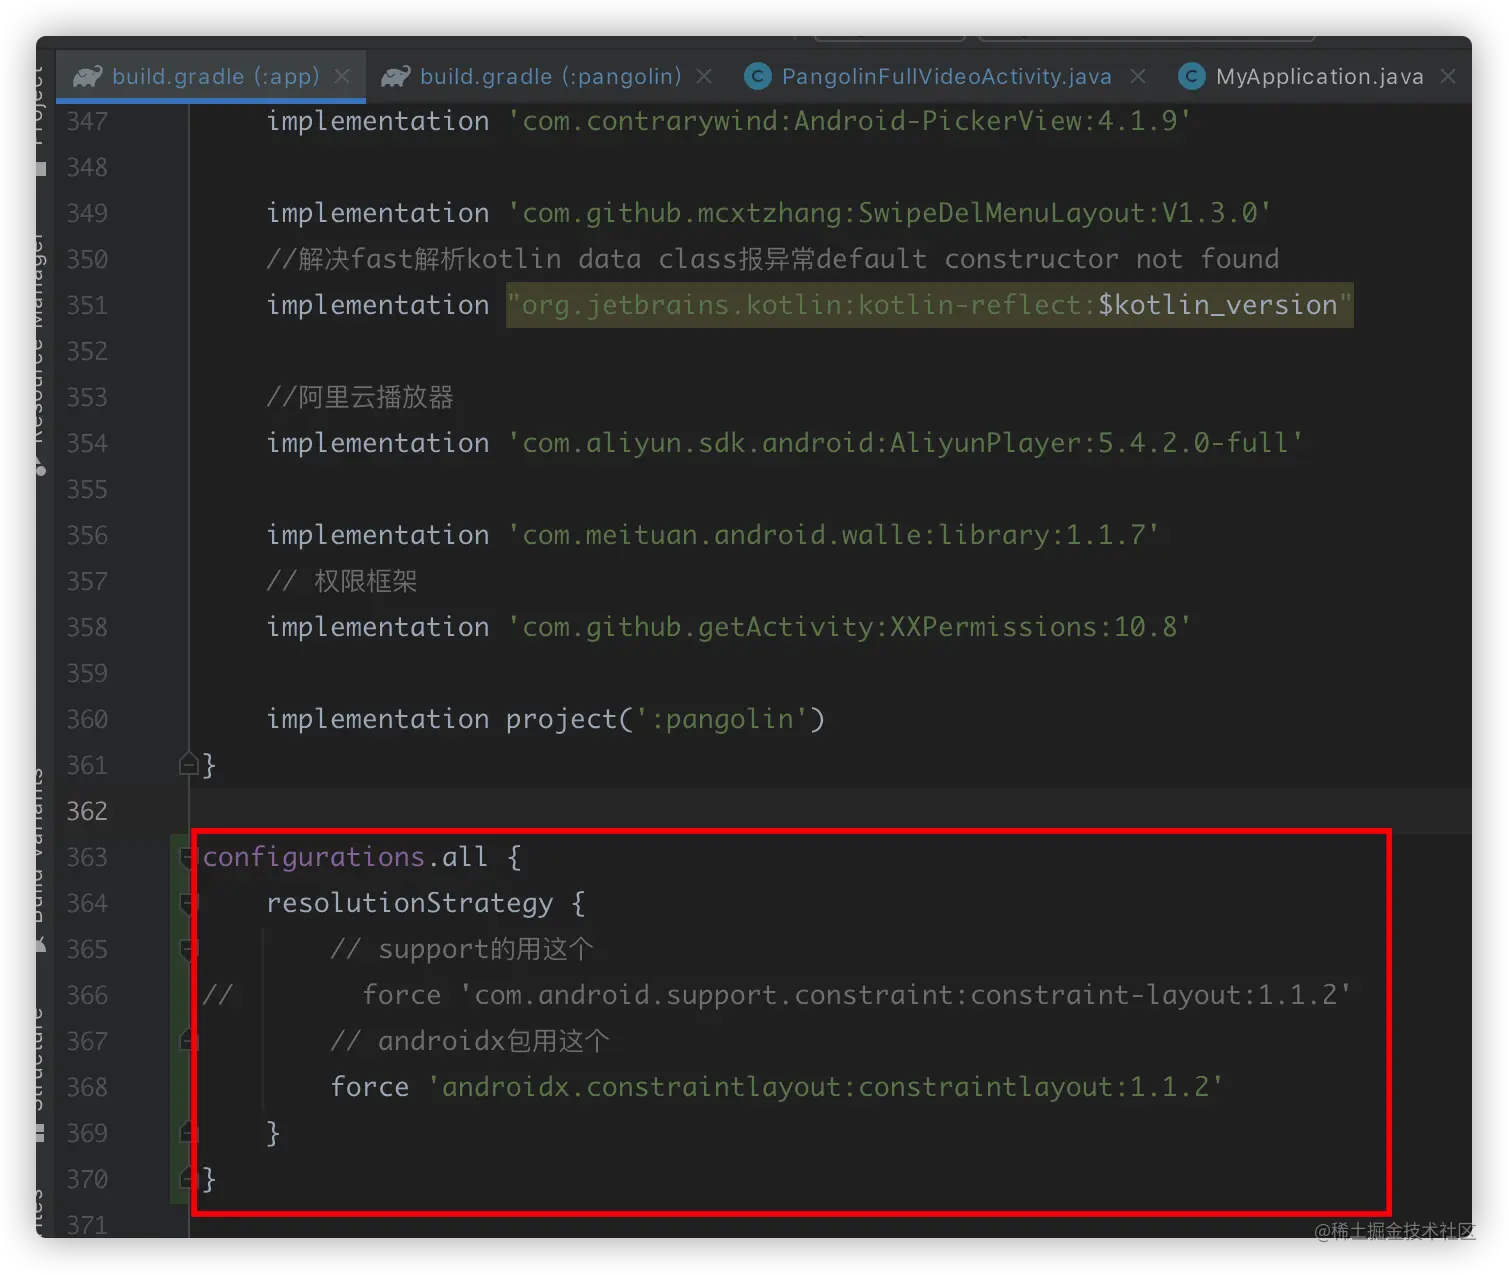Switch to PangolinFullVideoActivity.java tab

point(946,77)
